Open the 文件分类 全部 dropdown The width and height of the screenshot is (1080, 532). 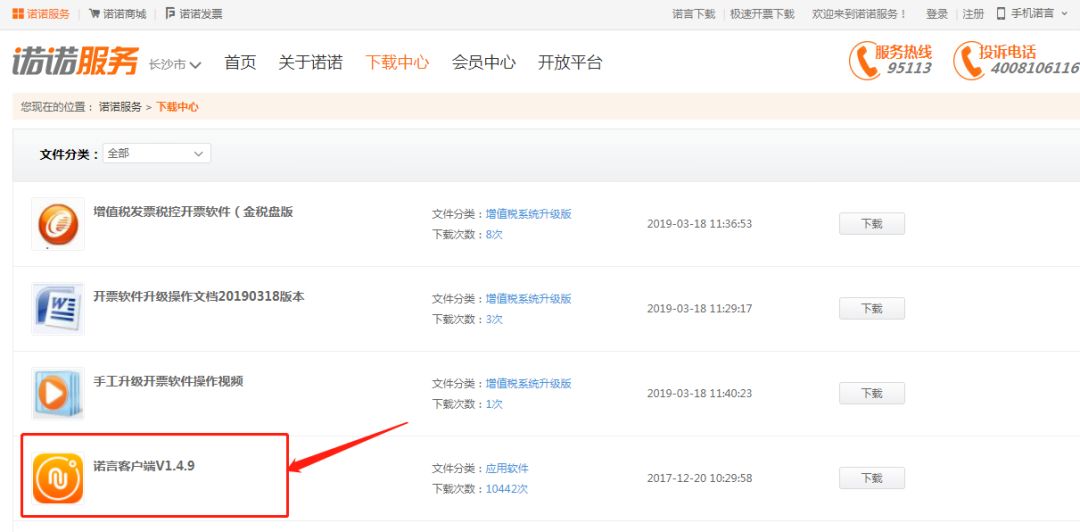pos(156,154)
